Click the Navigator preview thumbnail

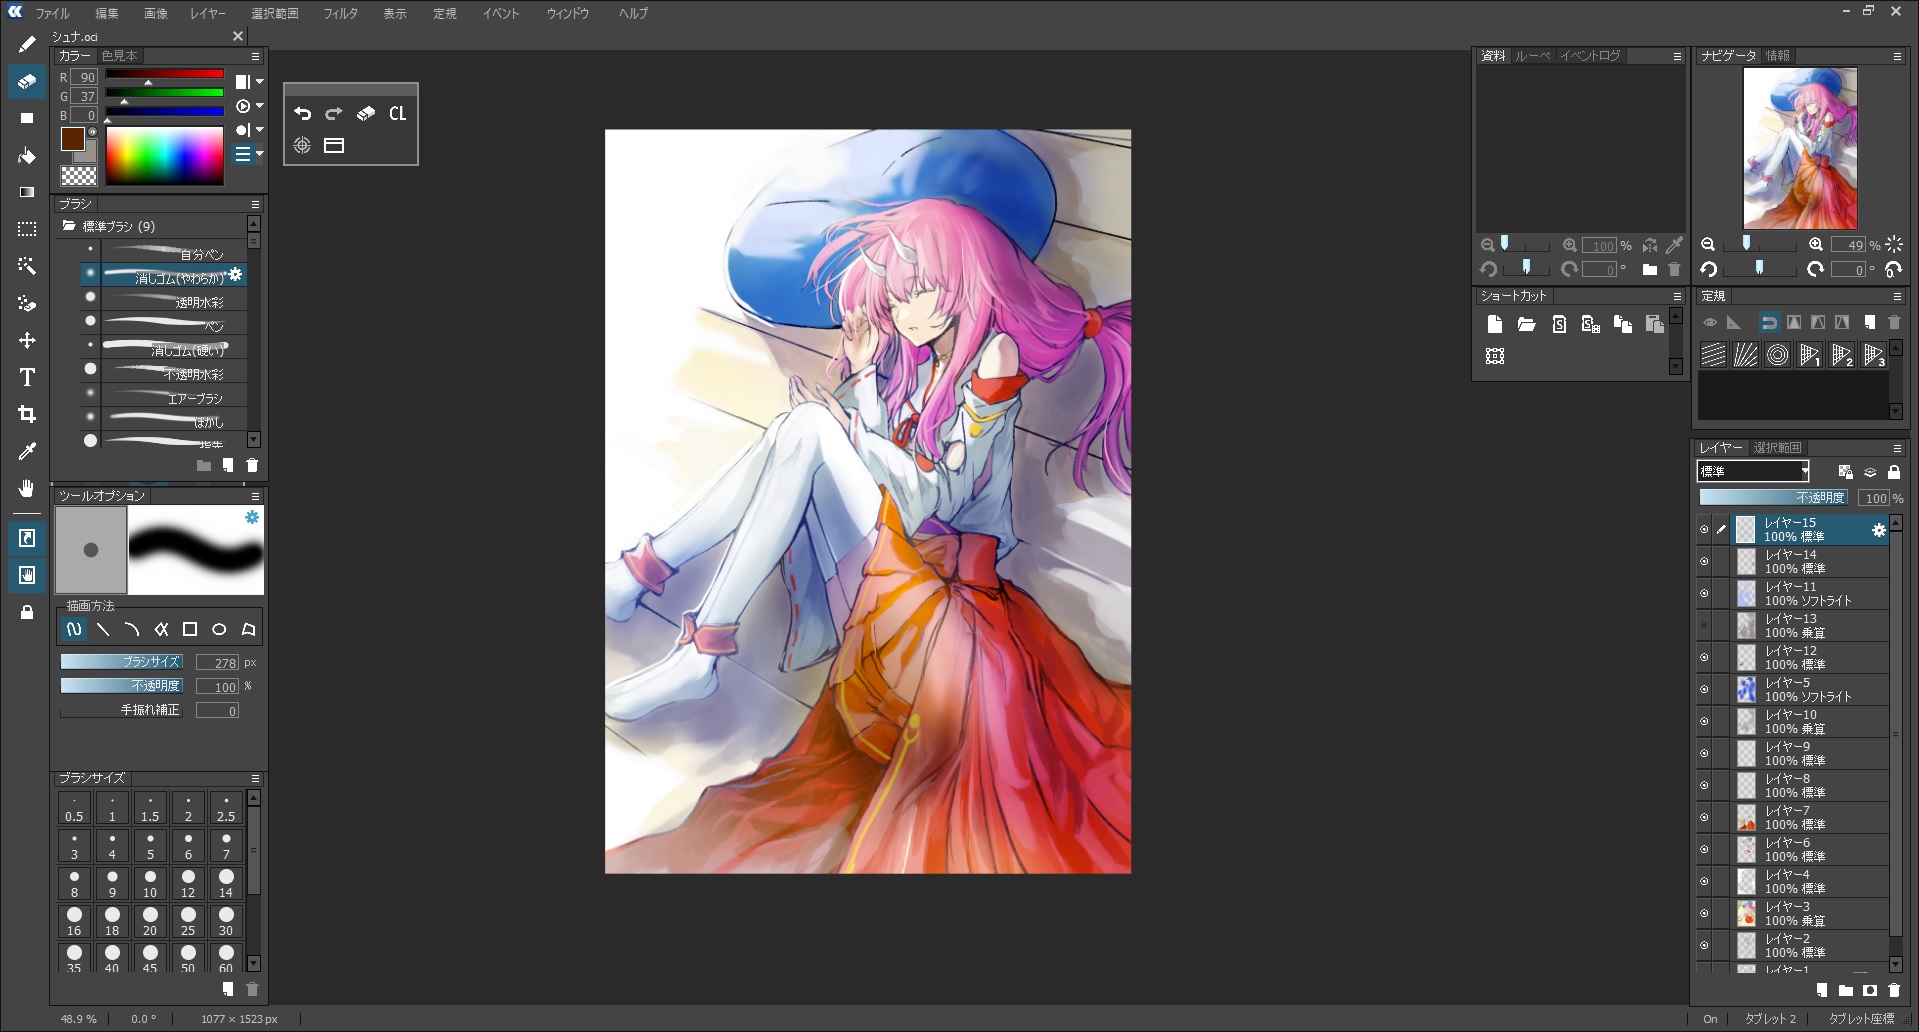[1800, 149]
